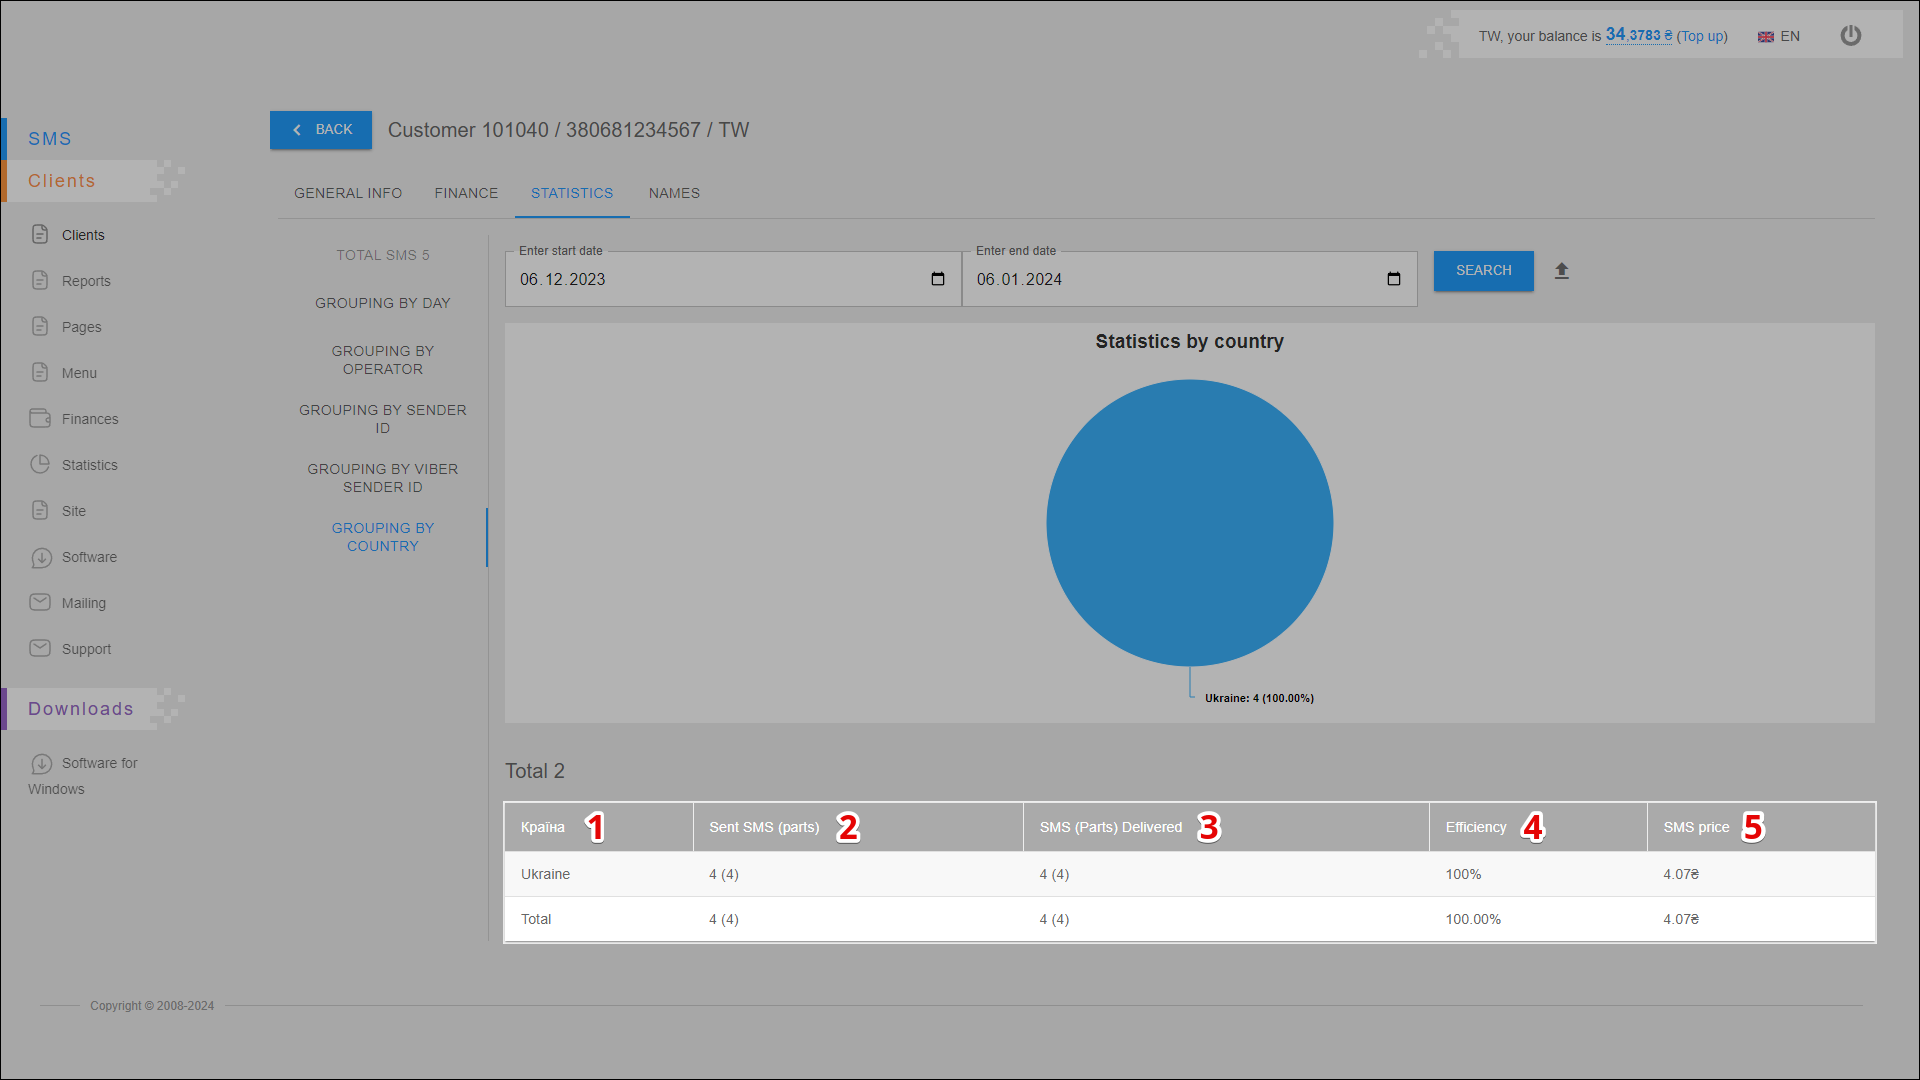Click the export upload icon next to Search
Image resolution: width=1920 pixels, height=1080 pixels.
coord(1561,271)
